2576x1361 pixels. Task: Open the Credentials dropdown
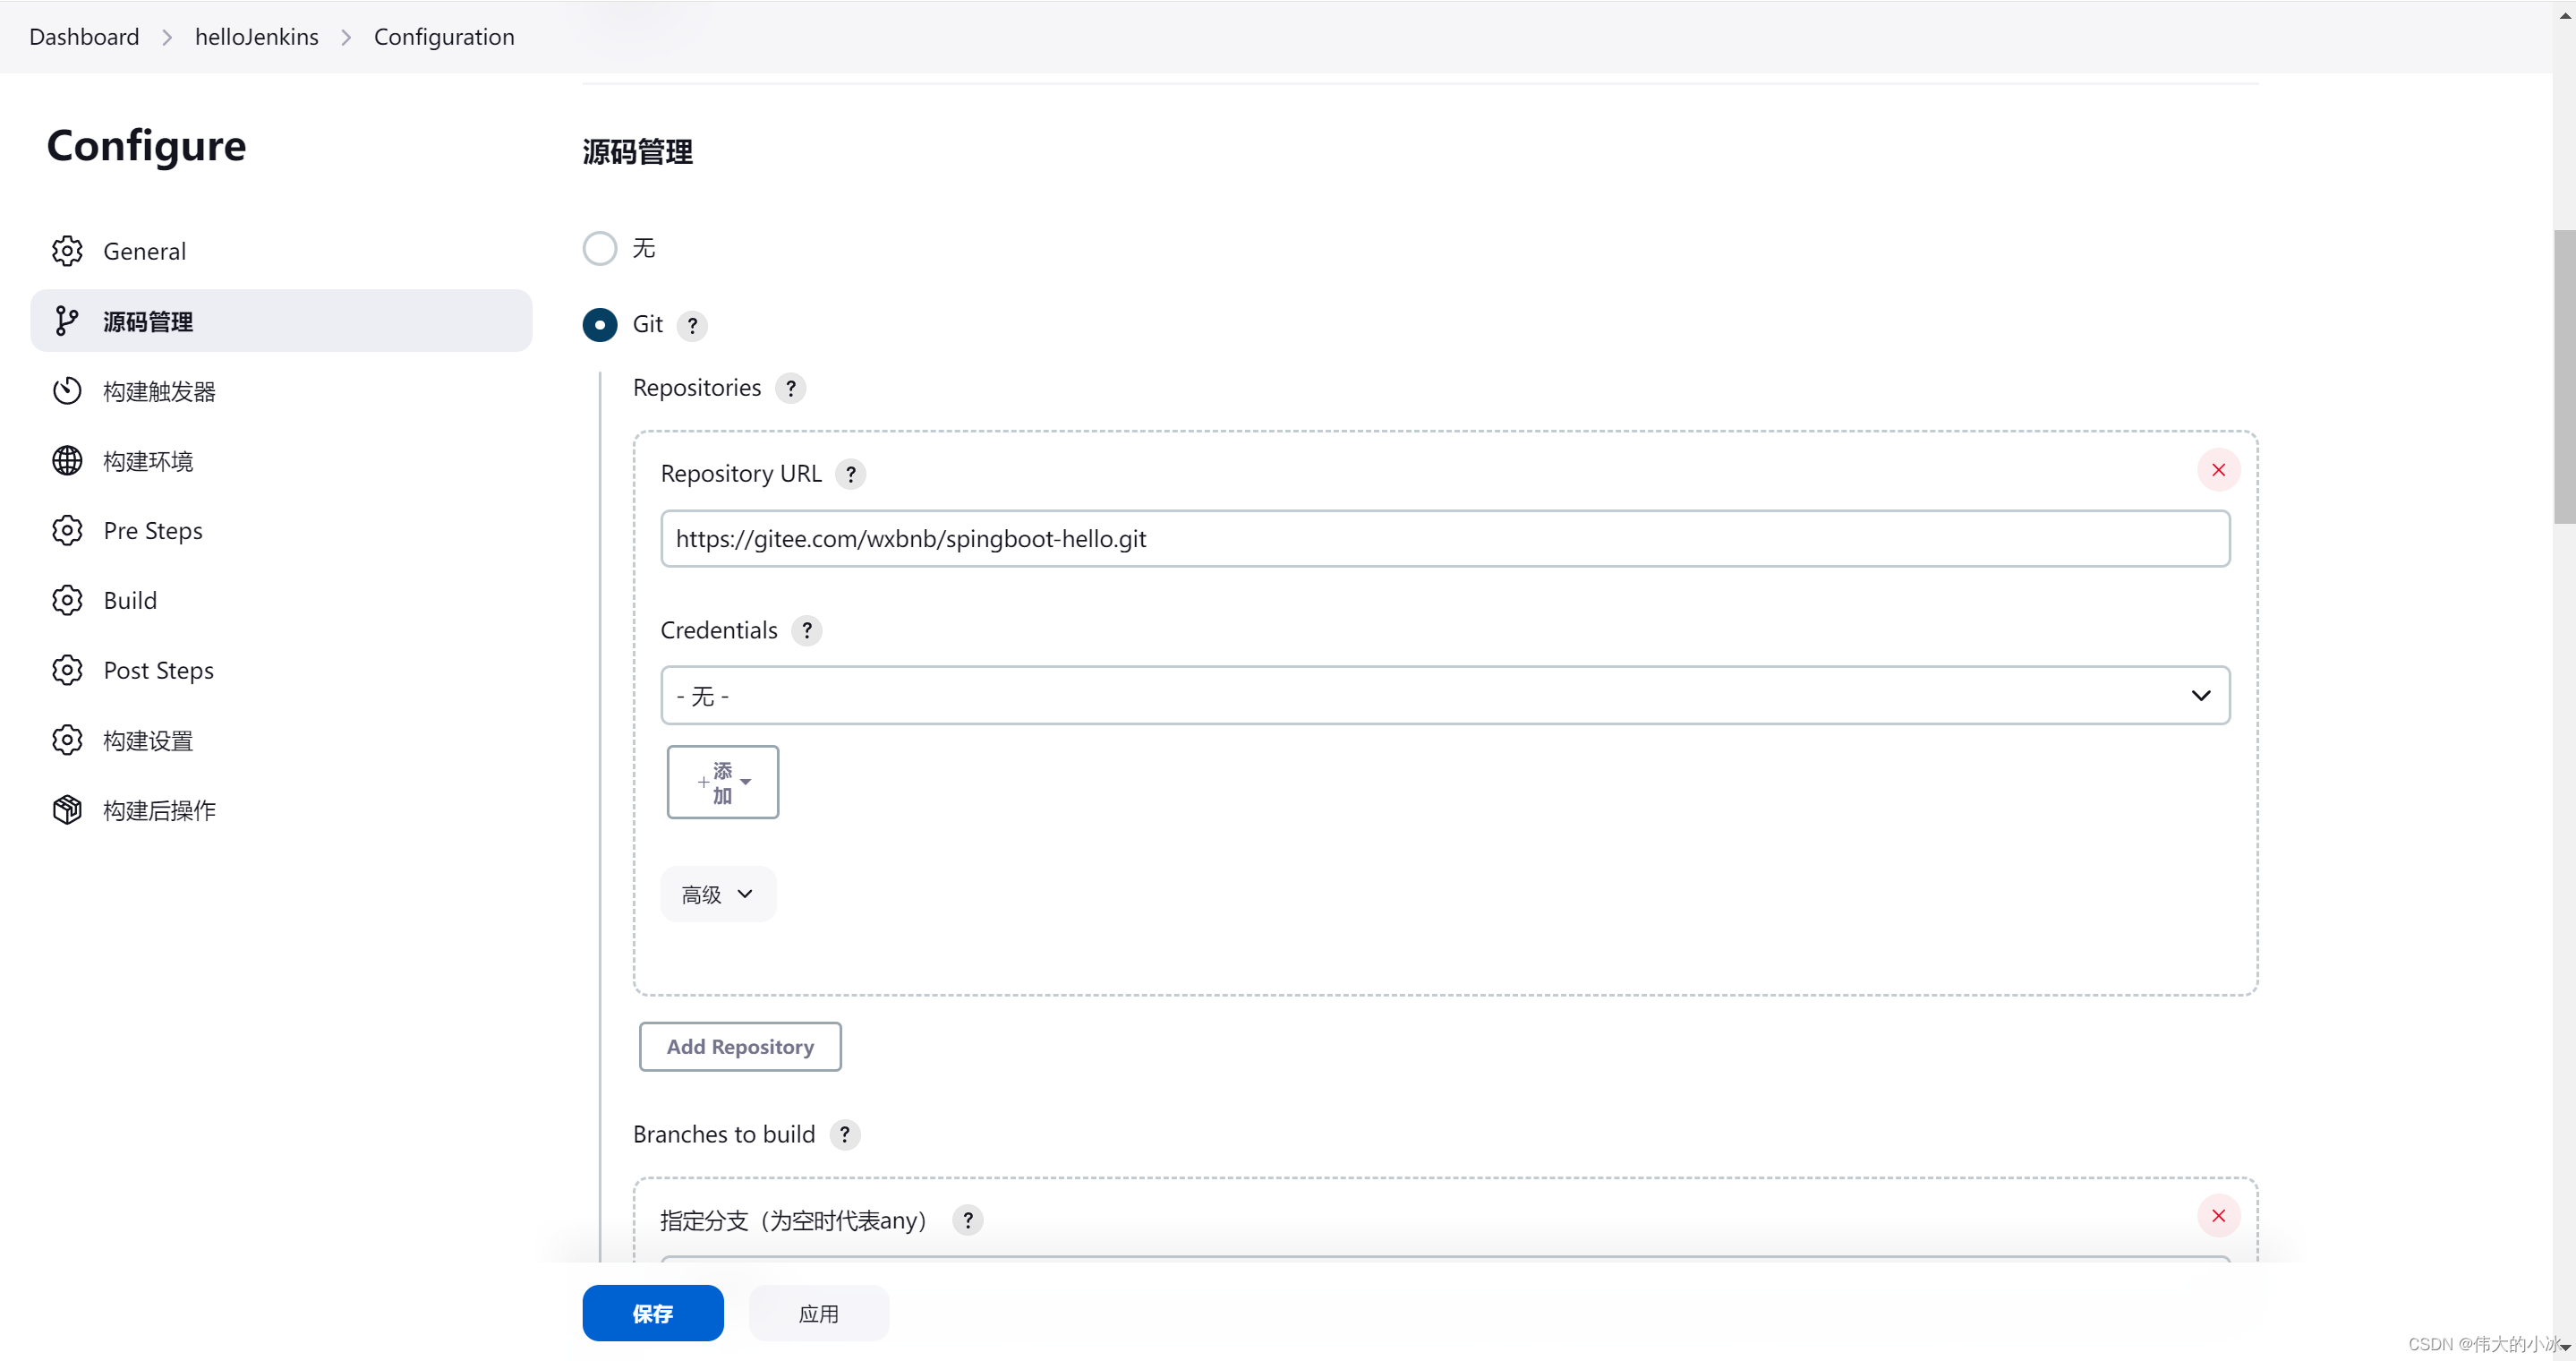coord(1444,696)
